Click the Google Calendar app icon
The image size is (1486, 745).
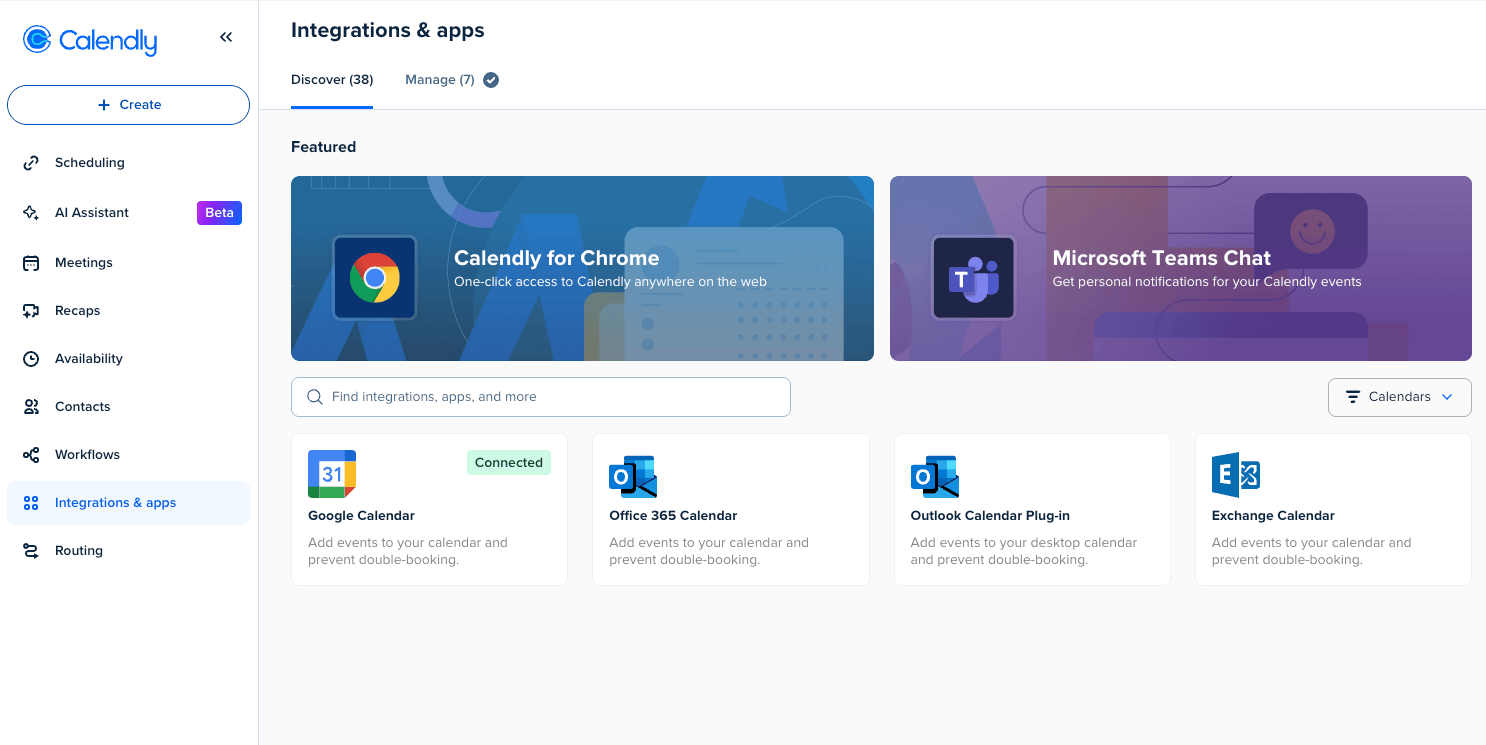(x=331, y=473)
